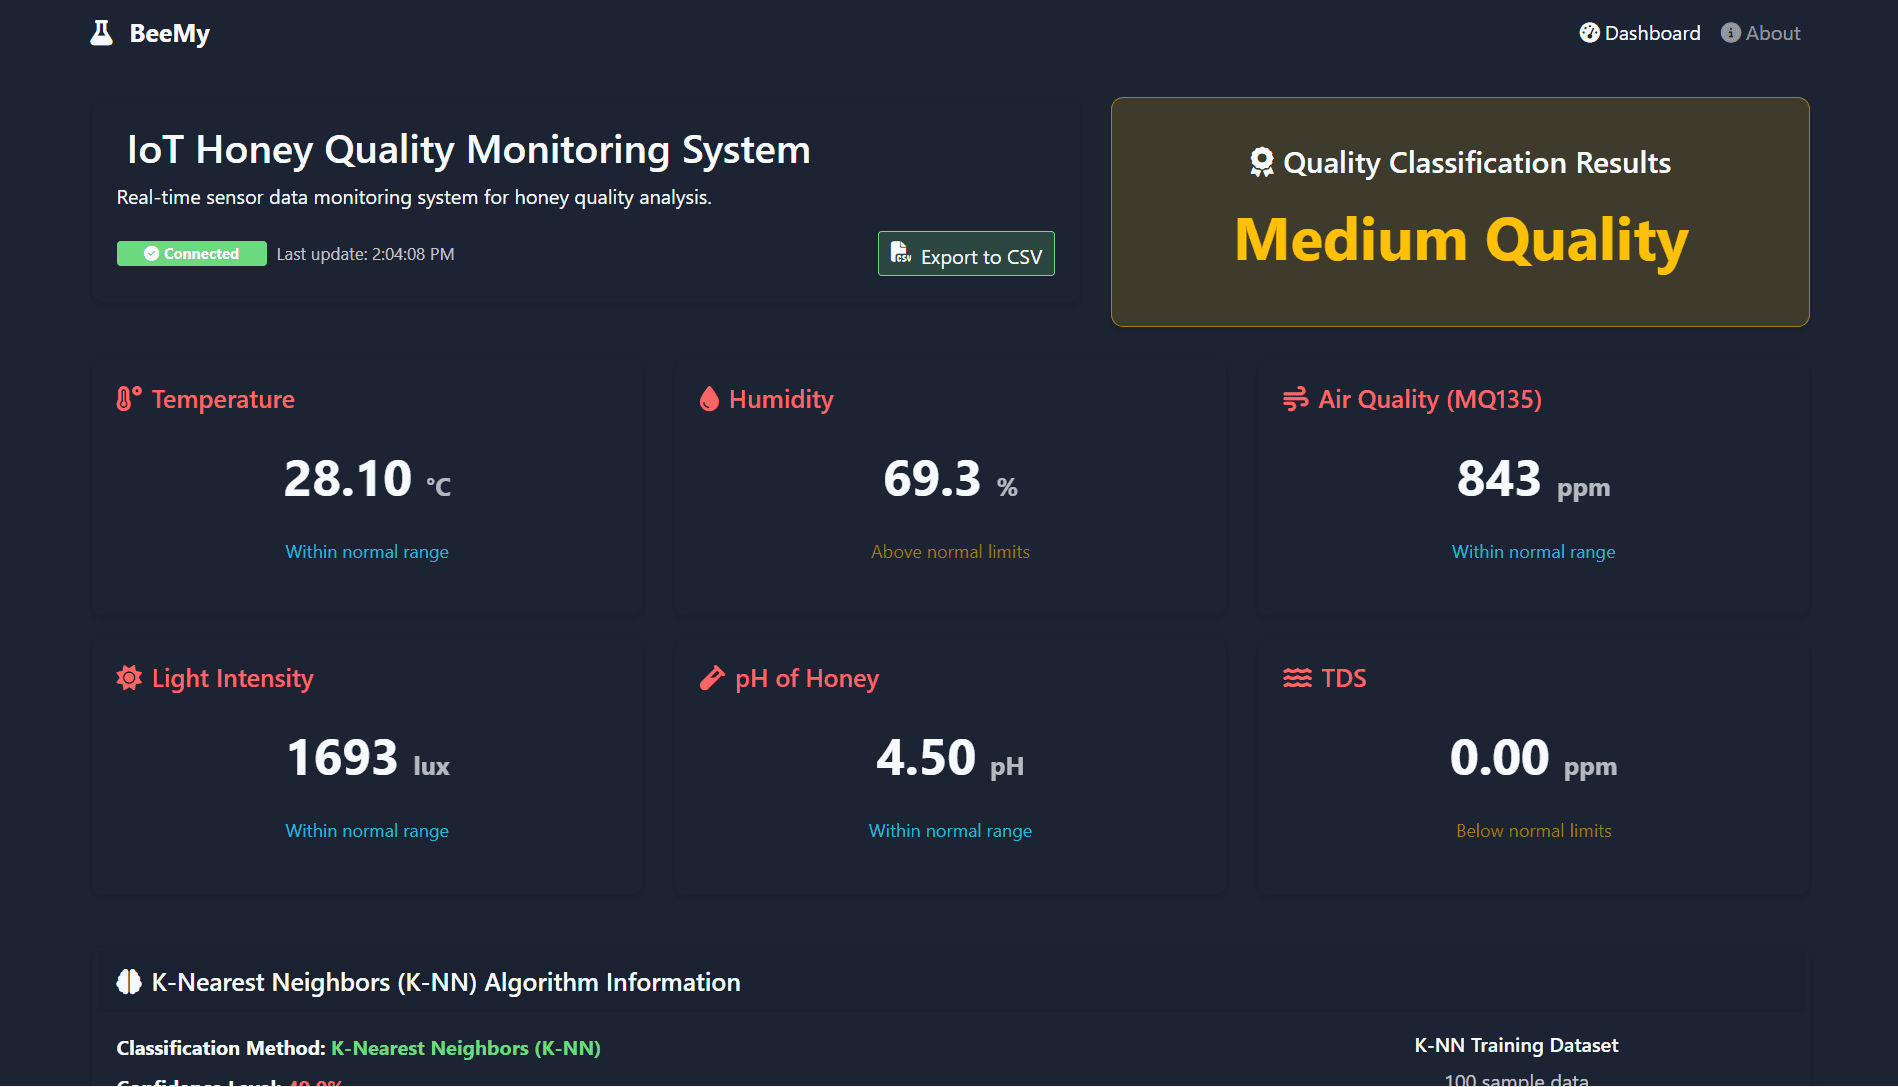Screen dimensions: 1898x1087
Task: Click the K-Nearest Neighbors (K-NN) green link
Action: [466, 1048]
